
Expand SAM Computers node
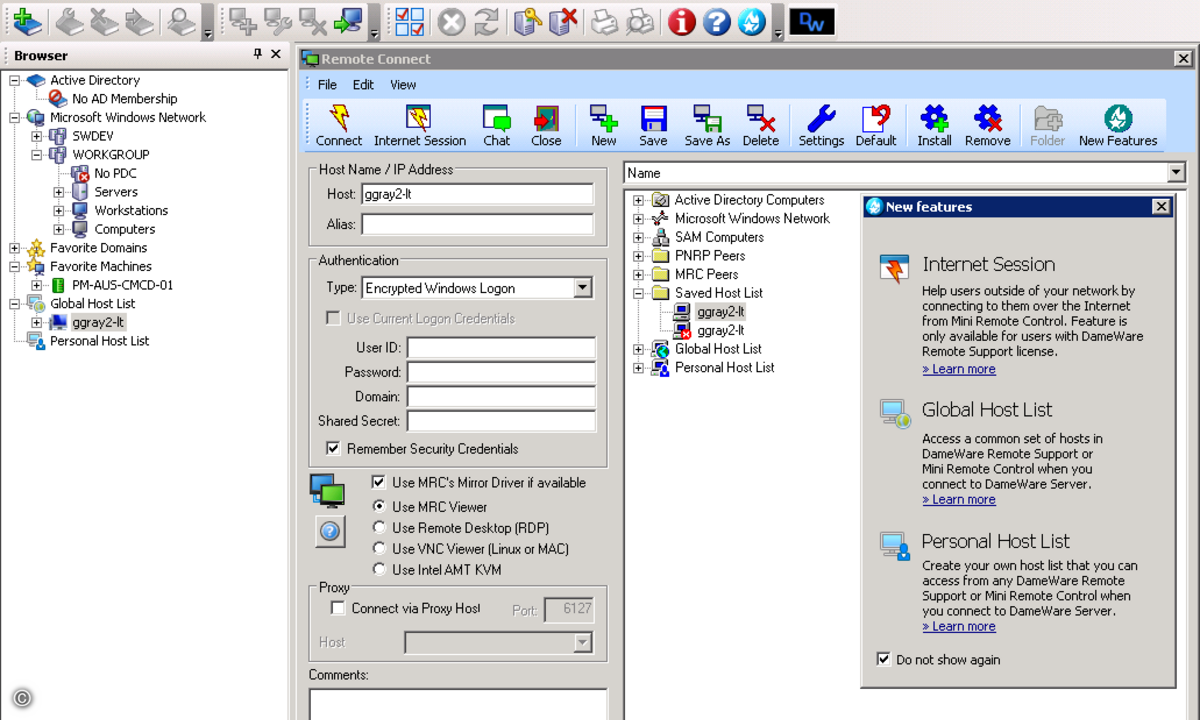click(638, 237)
